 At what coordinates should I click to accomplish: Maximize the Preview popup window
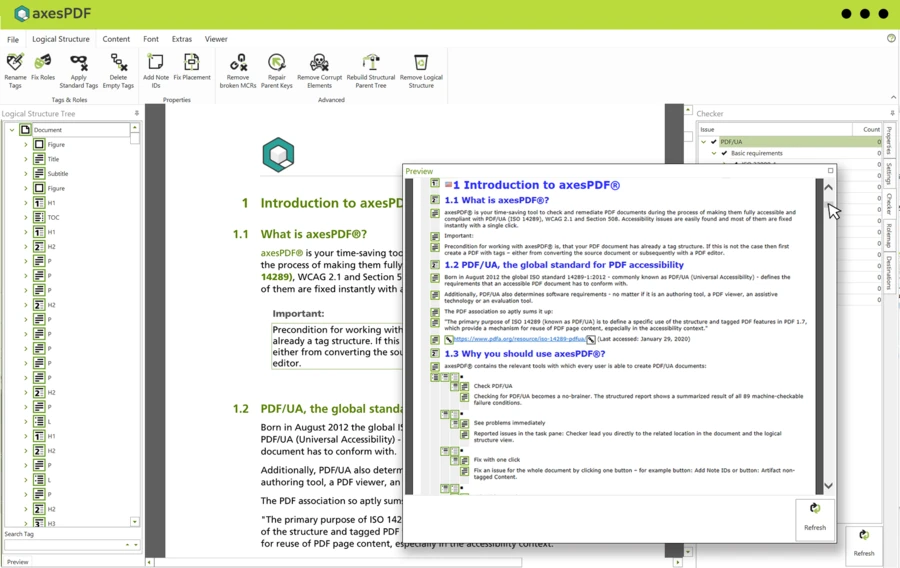click(830, 170)
